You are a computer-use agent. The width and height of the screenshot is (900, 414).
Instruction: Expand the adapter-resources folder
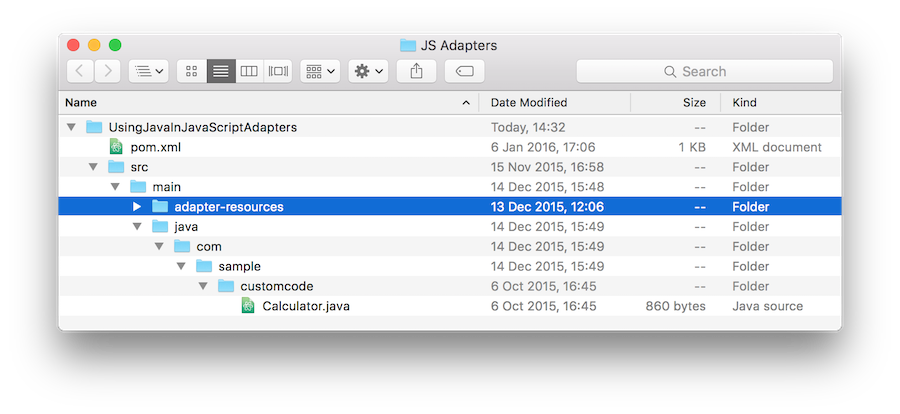(x=137, y=207)
